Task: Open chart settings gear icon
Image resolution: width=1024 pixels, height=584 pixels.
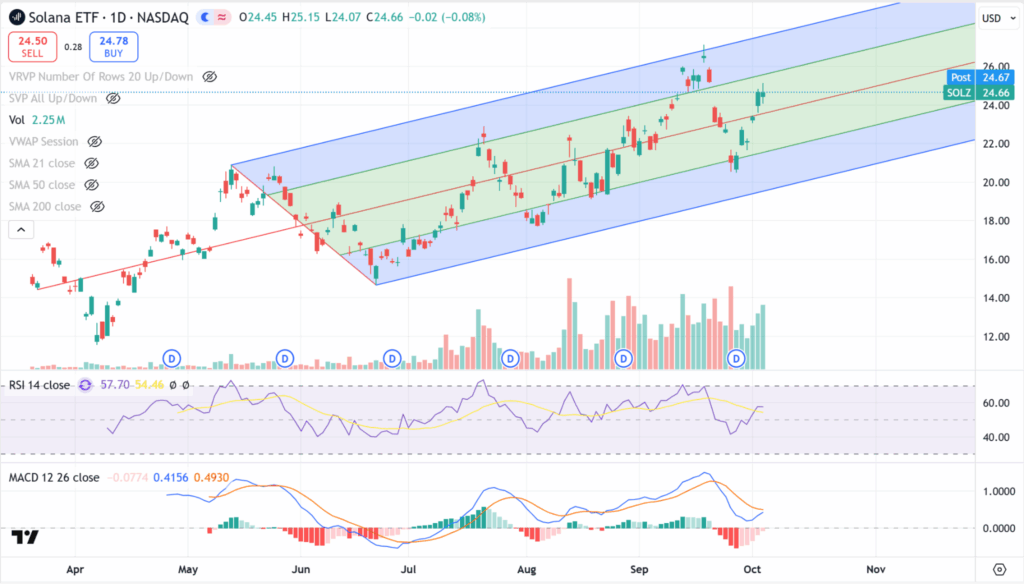Action: [999, 569]
